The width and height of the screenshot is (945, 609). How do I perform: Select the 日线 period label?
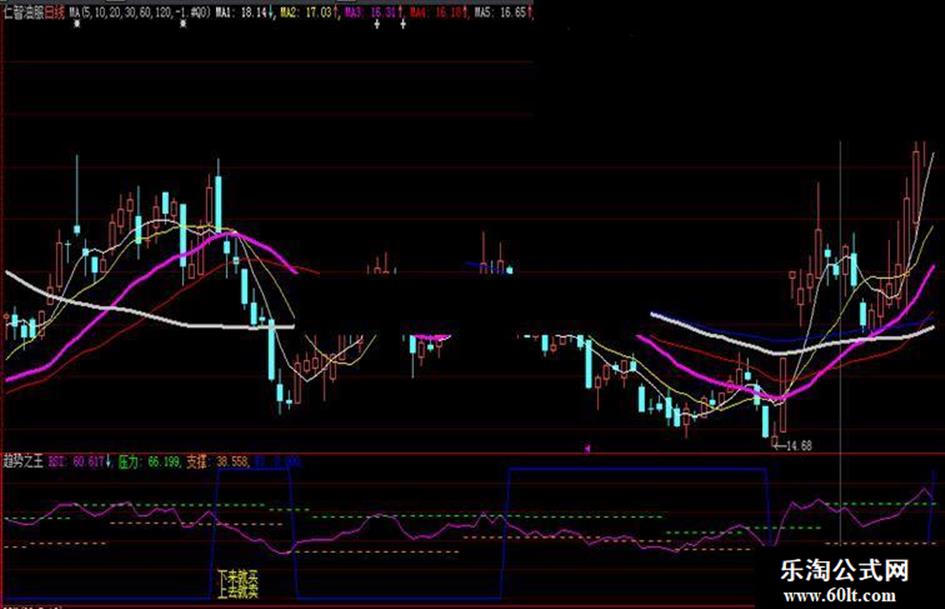point(55,12)
